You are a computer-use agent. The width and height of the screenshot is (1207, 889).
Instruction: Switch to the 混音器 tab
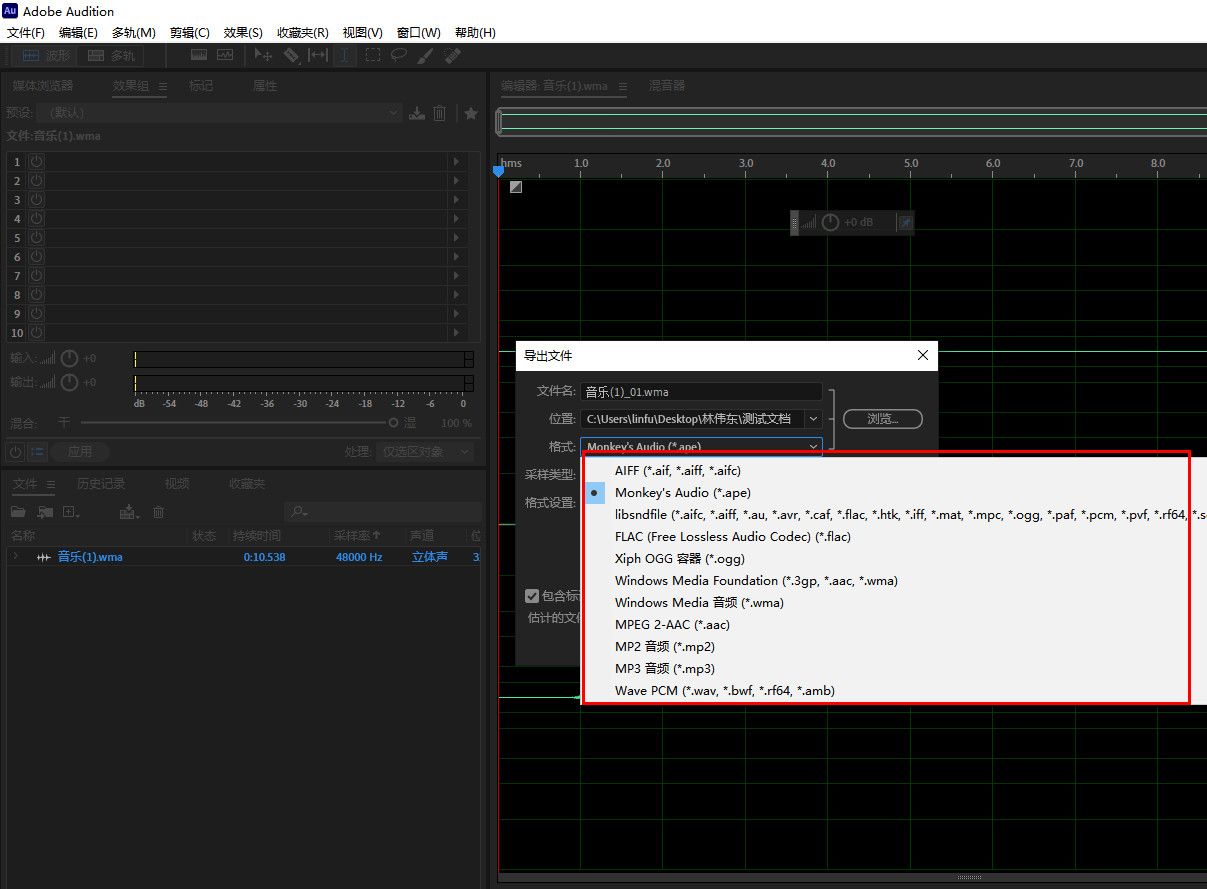[667, 86]
